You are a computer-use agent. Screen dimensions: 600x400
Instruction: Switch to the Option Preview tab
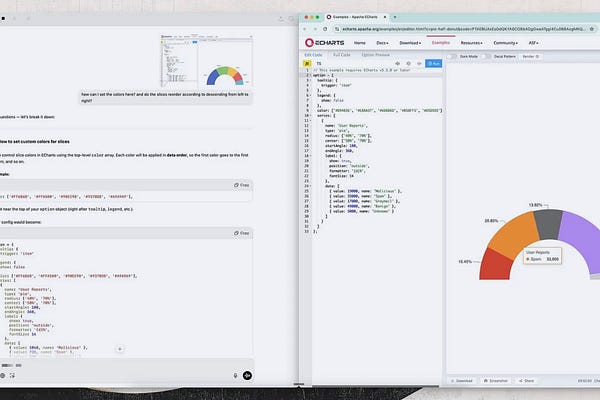click(375, 55)
